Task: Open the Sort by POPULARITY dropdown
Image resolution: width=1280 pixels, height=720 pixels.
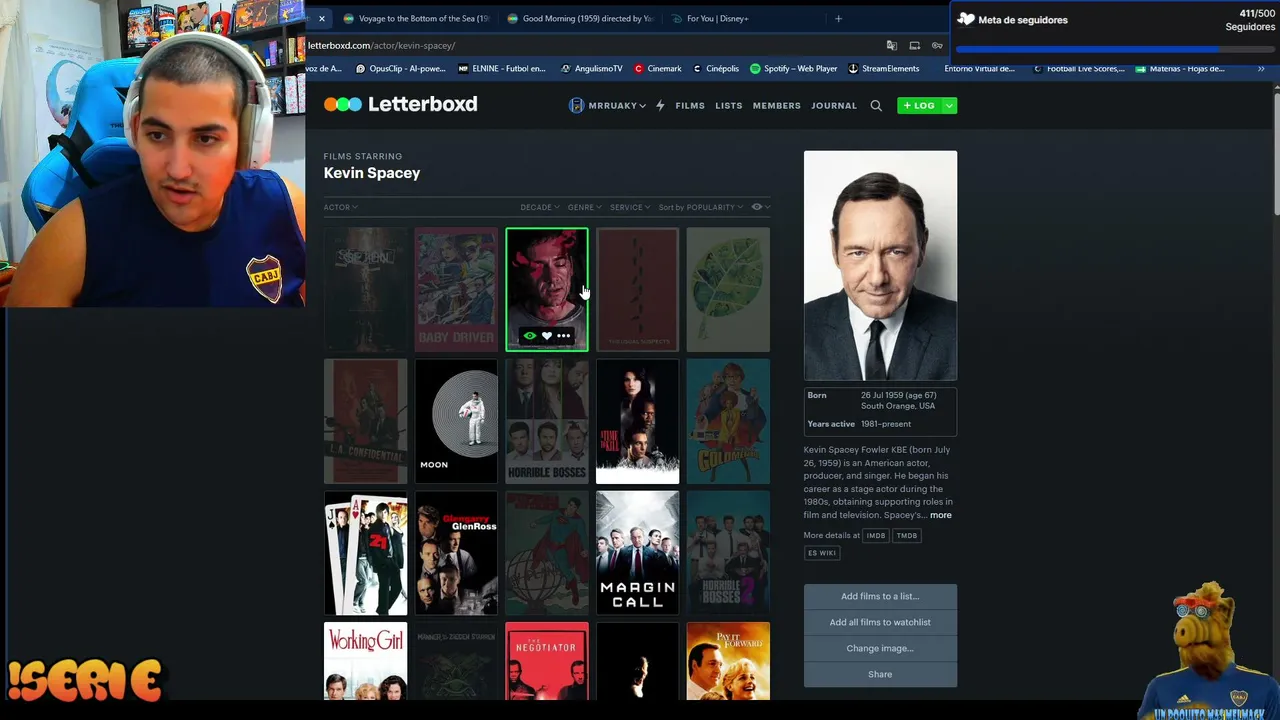Action: coord(701,207)
